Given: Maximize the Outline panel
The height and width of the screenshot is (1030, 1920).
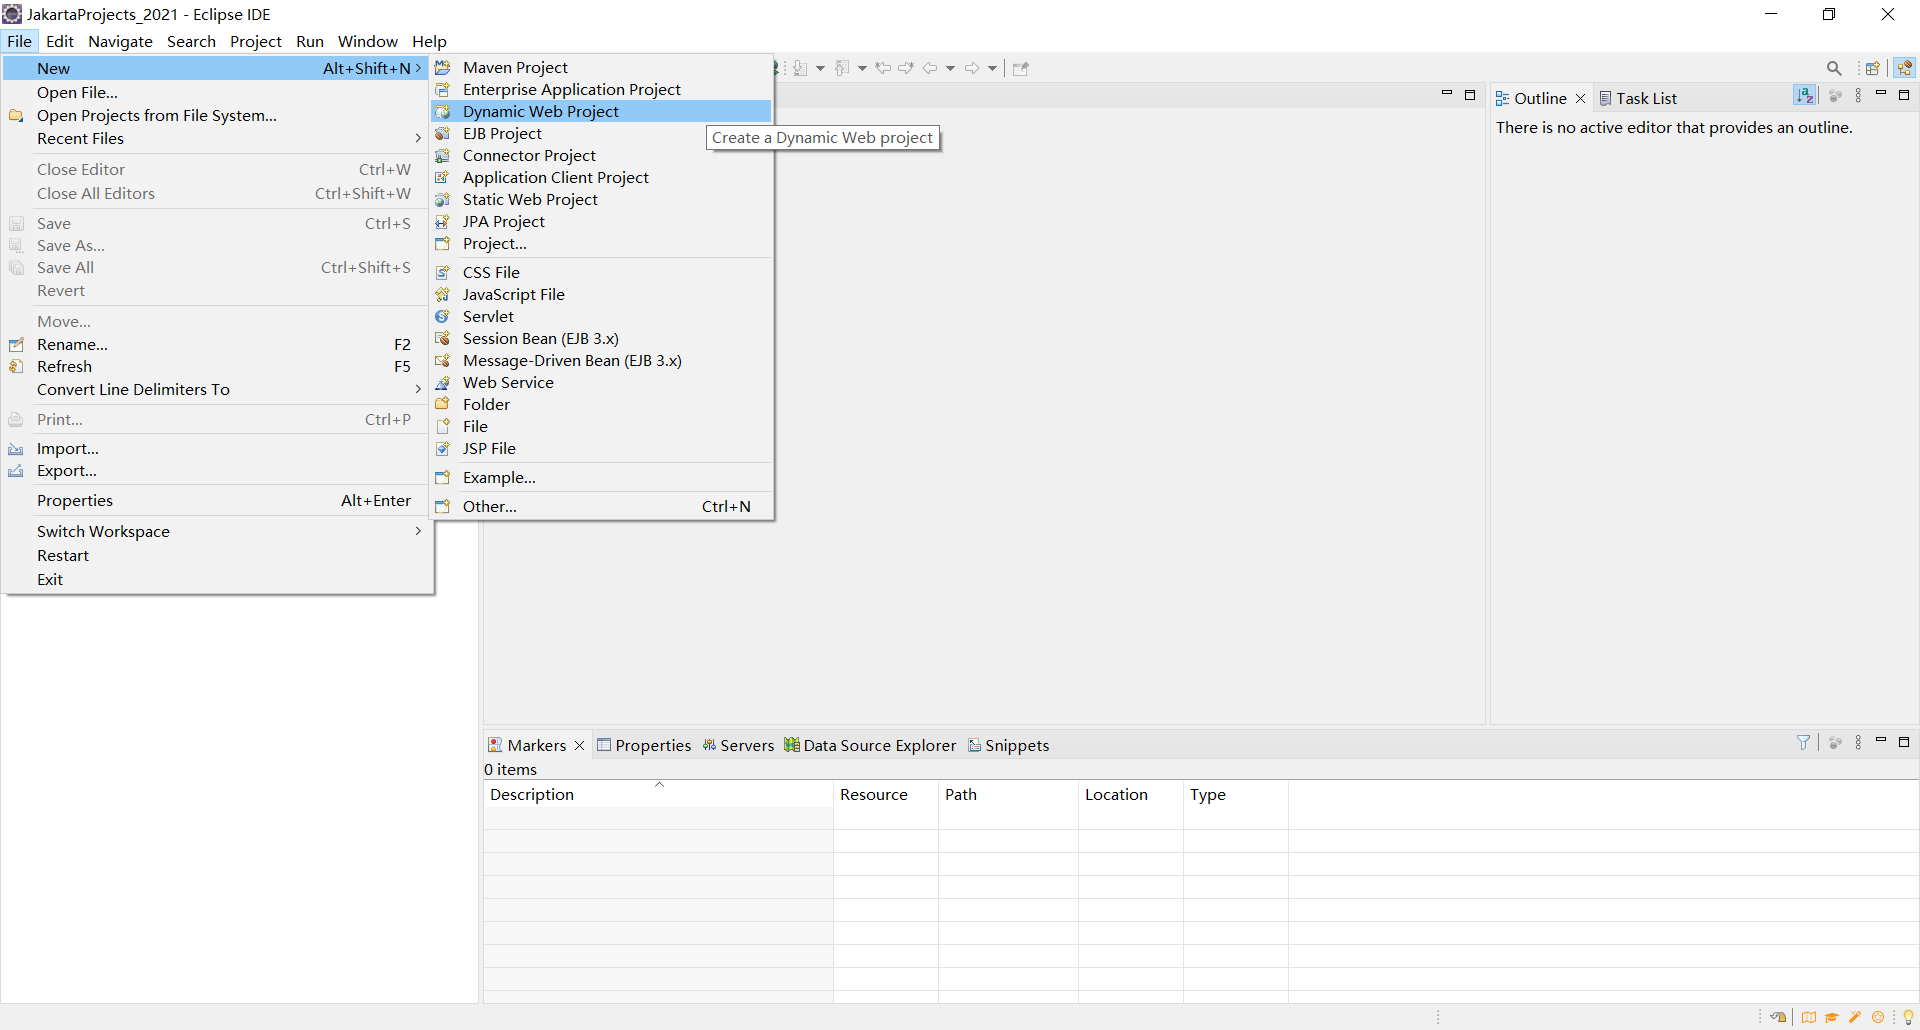Looking at the screenshot, I should (1904, 95).
